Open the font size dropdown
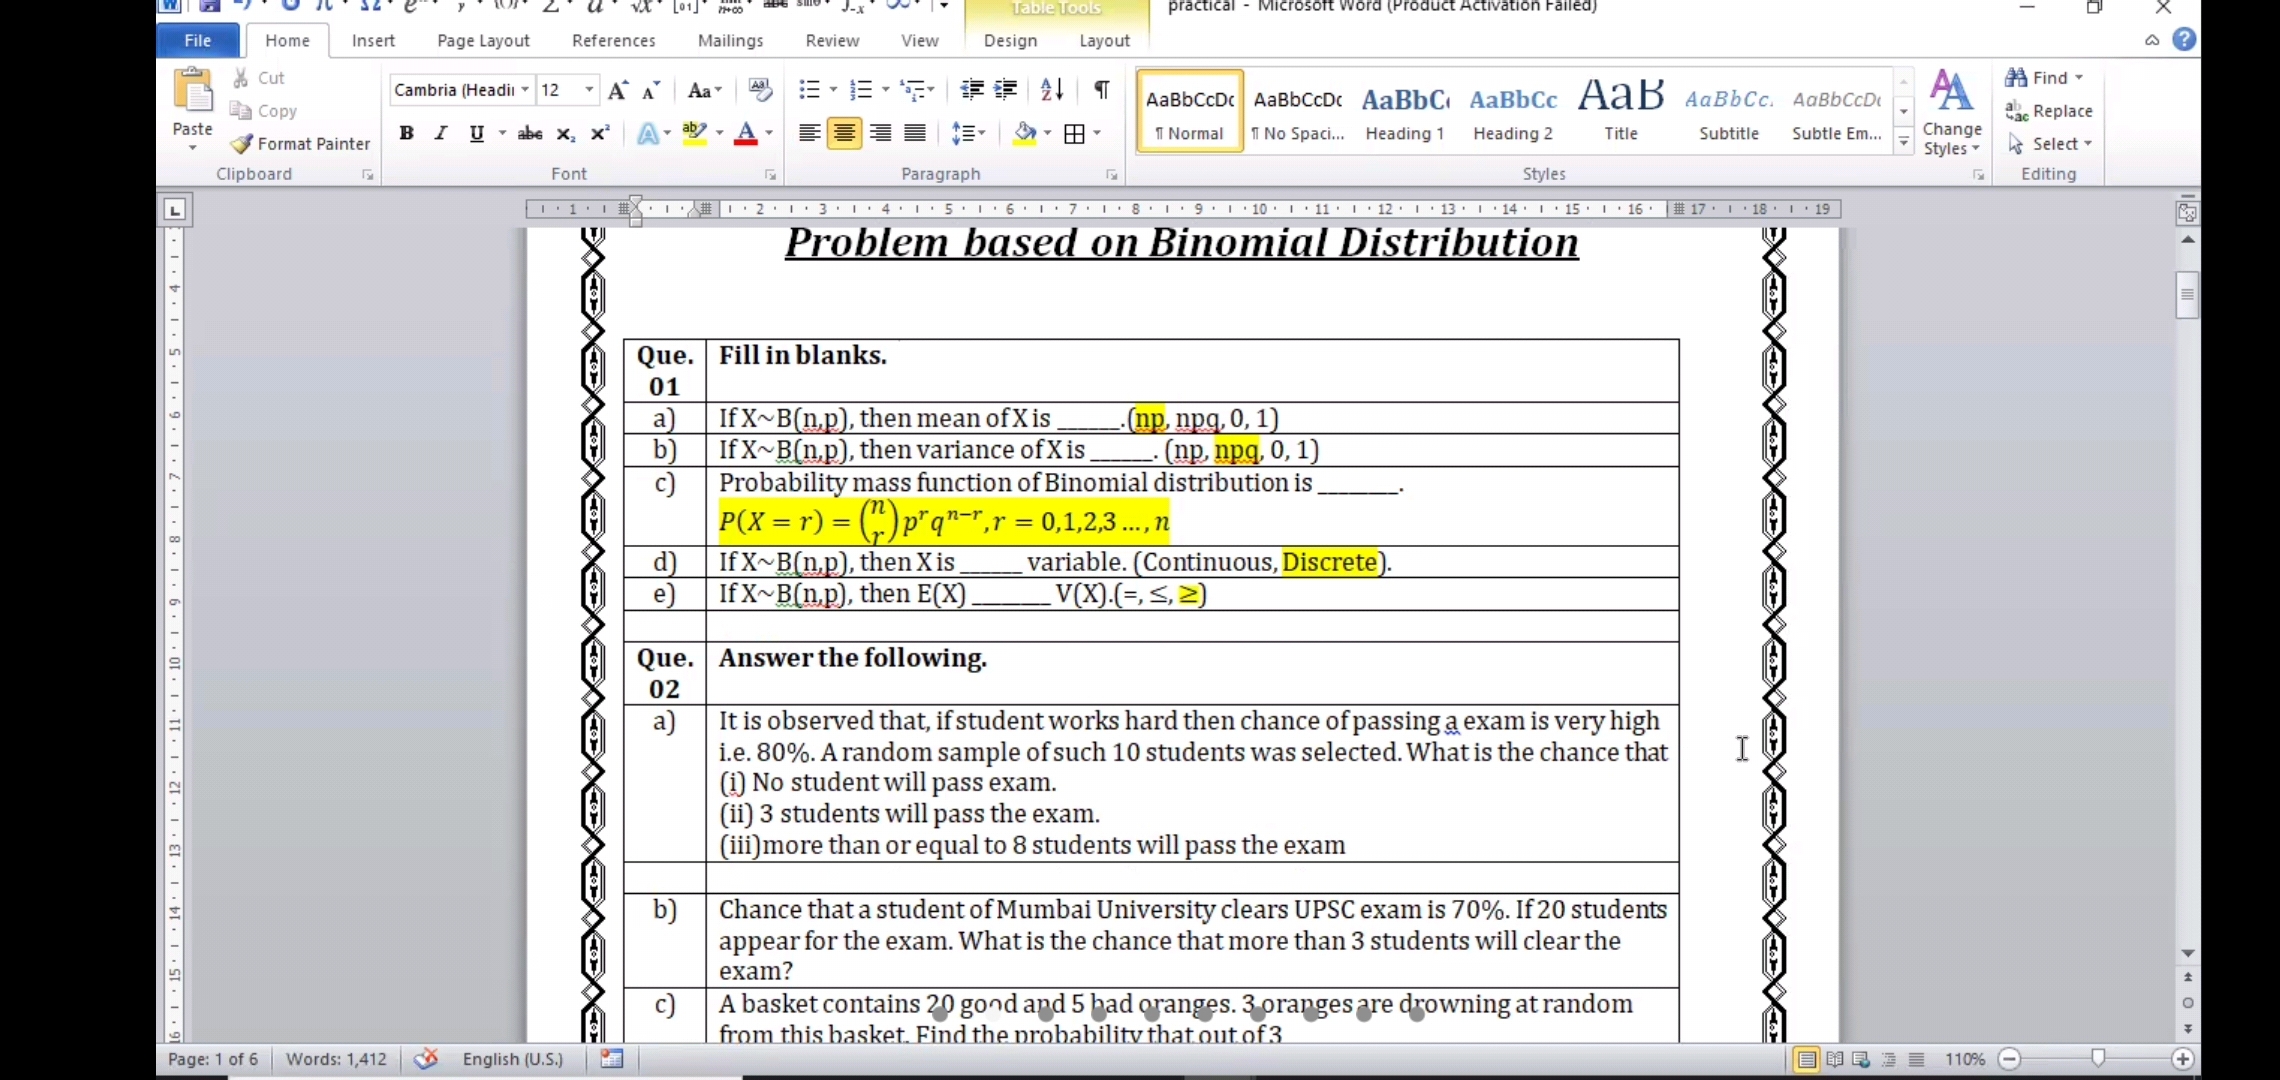Screen dimensions: 2280x1080 [x=589, y=90]
